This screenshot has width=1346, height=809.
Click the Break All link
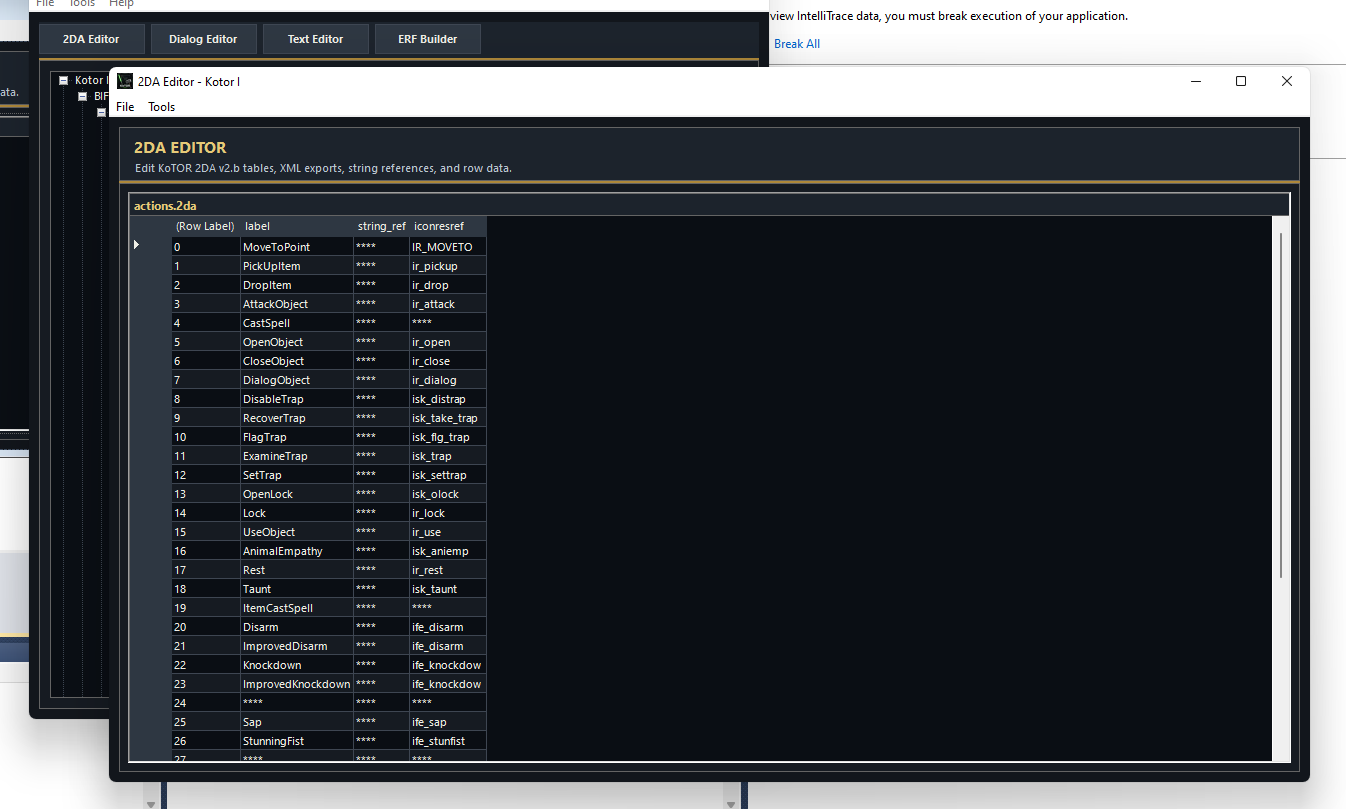[x=796, y=44]
